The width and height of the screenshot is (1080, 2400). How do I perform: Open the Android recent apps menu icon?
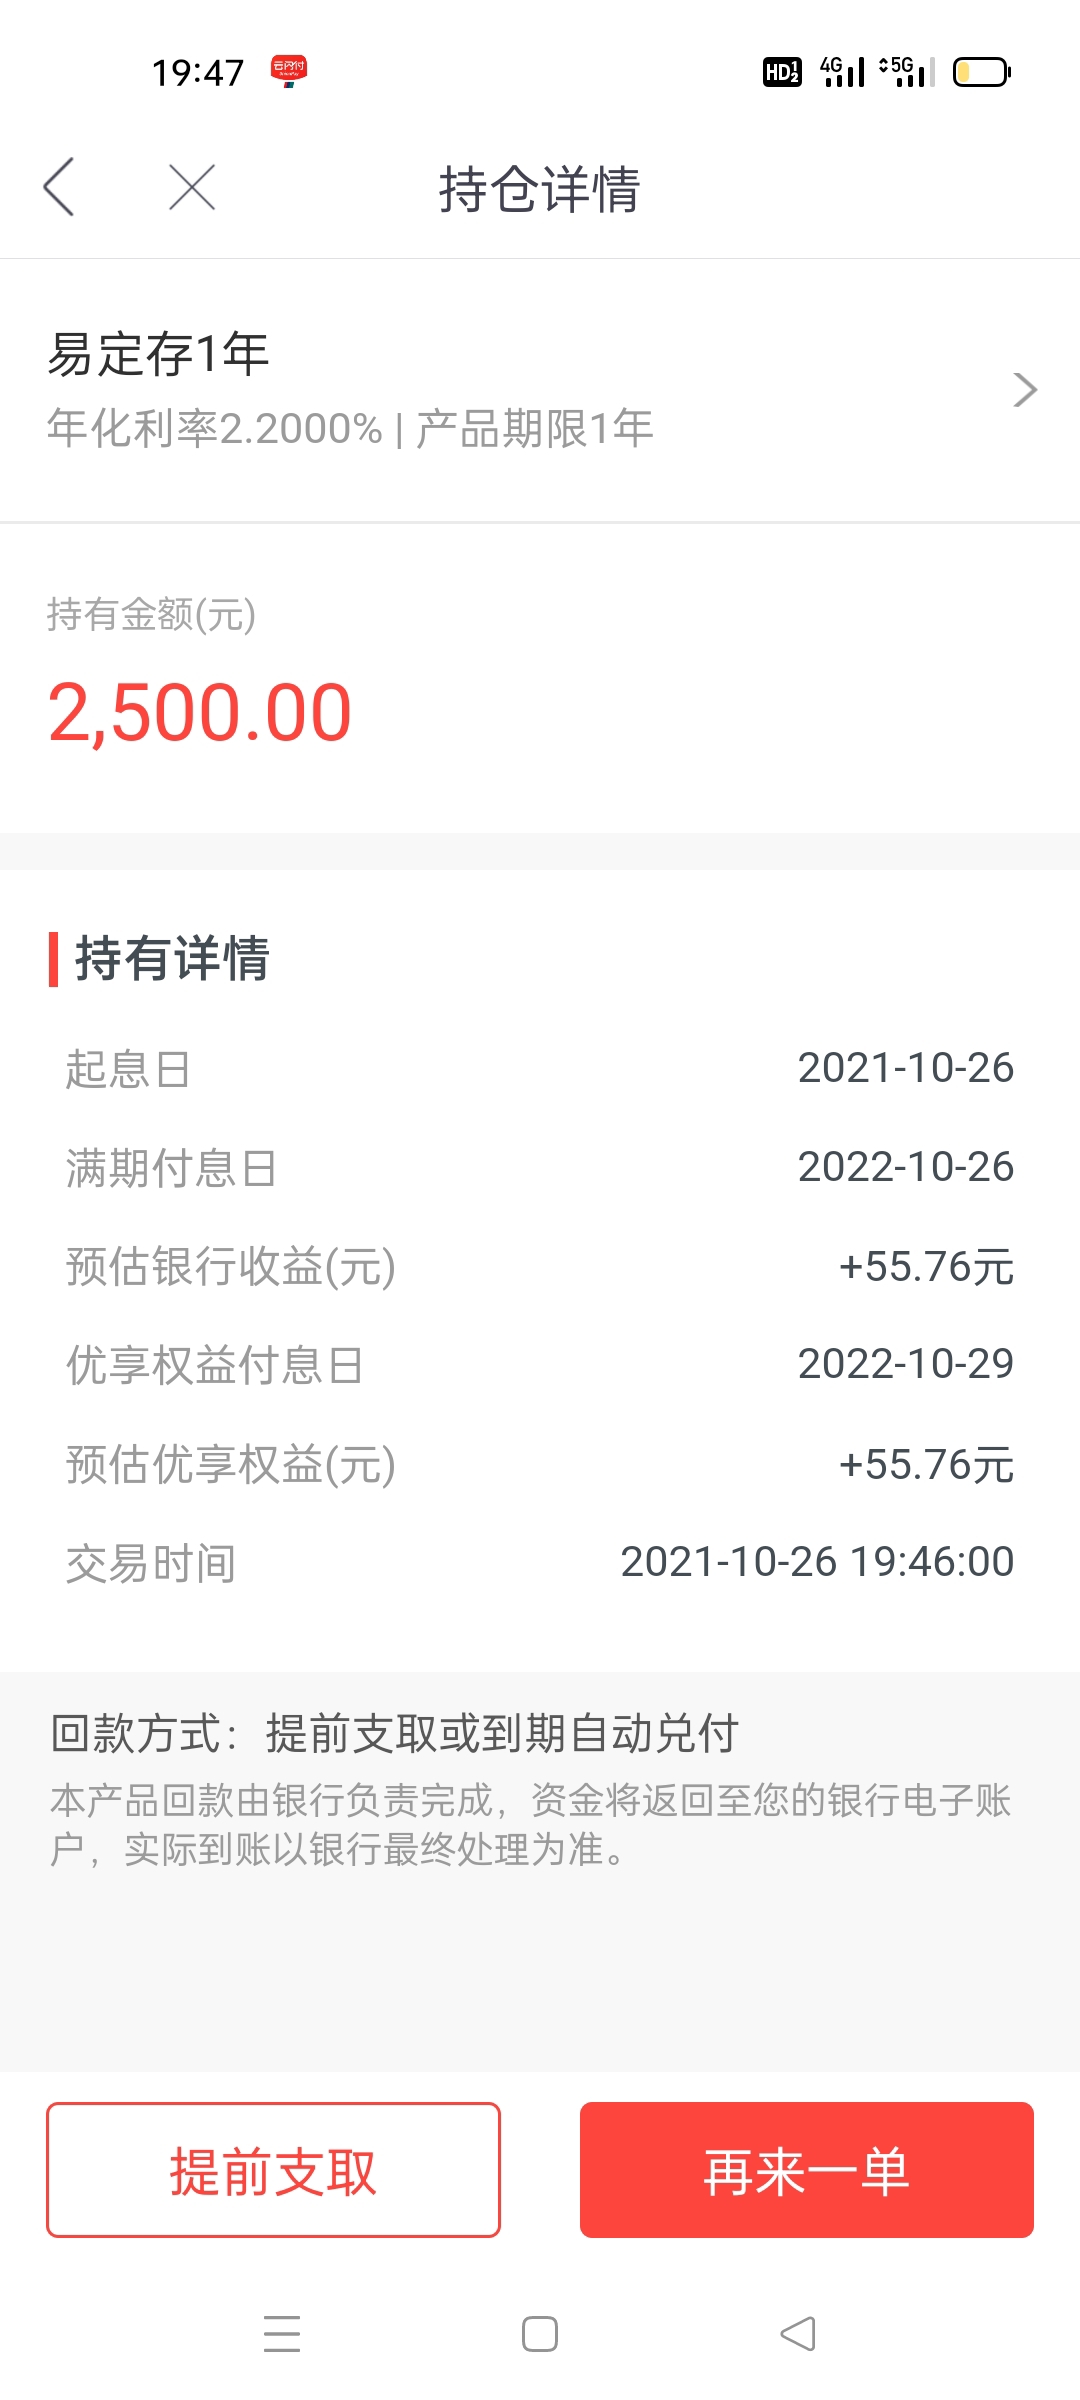(x=282, y=2333)
